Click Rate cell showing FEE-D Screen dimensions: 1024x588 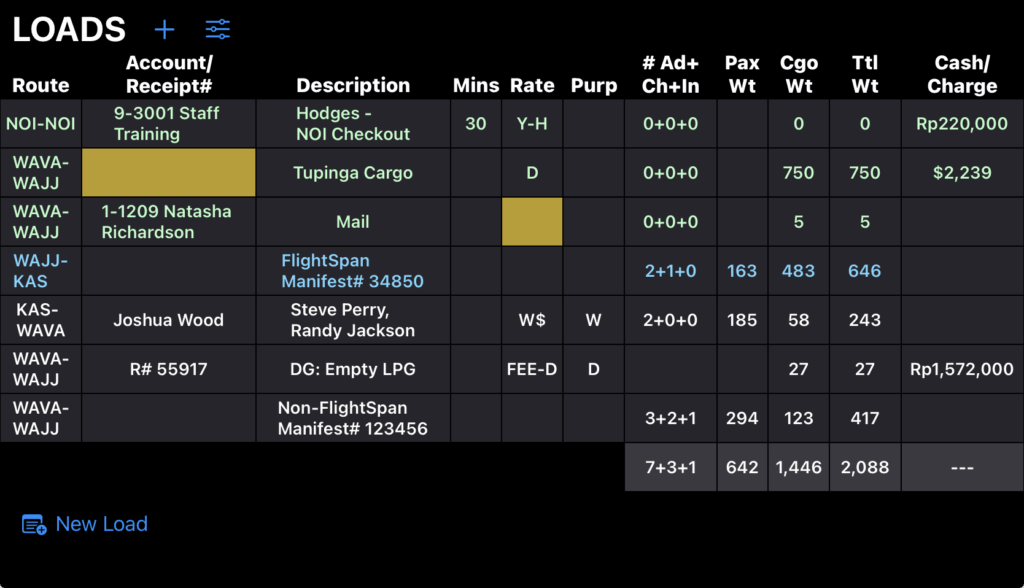point(532,369)
